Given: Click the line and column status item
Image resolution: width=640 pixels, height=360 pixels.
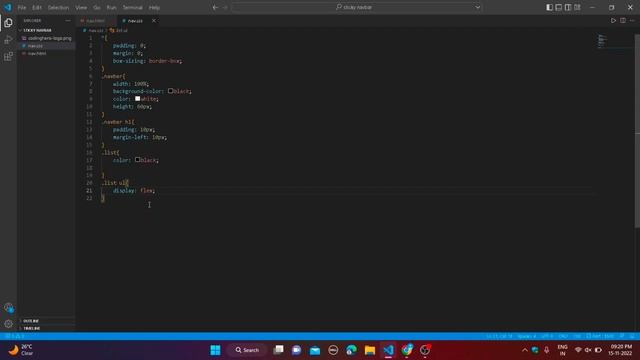Looking at the screenshot, I should (x=499, y=336).
